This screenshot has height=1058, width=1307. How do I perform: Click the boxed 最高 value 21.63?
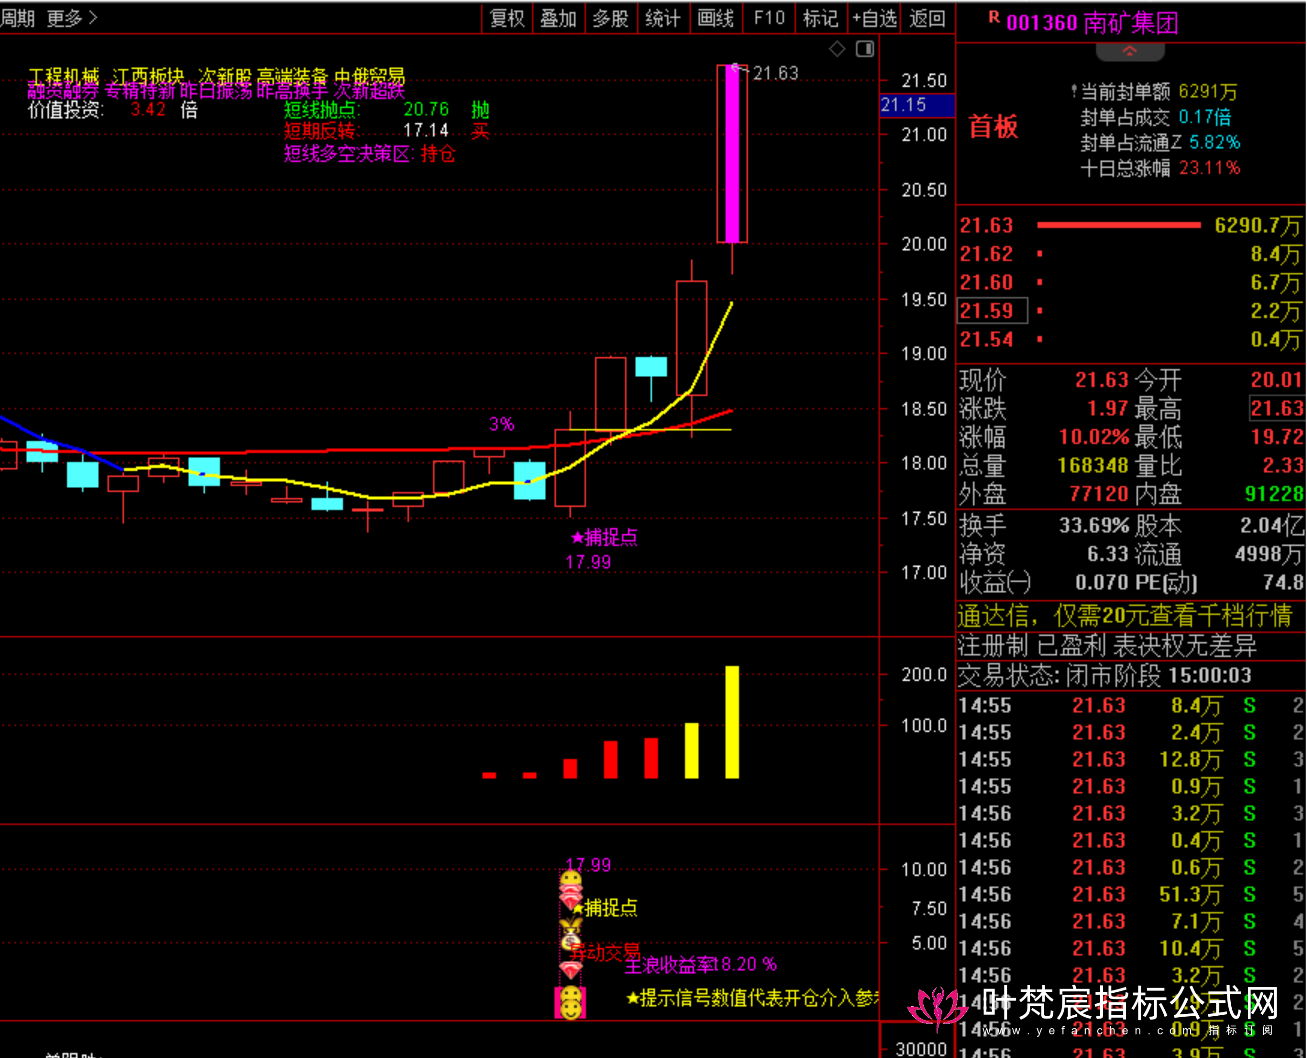coord(1277,408)
